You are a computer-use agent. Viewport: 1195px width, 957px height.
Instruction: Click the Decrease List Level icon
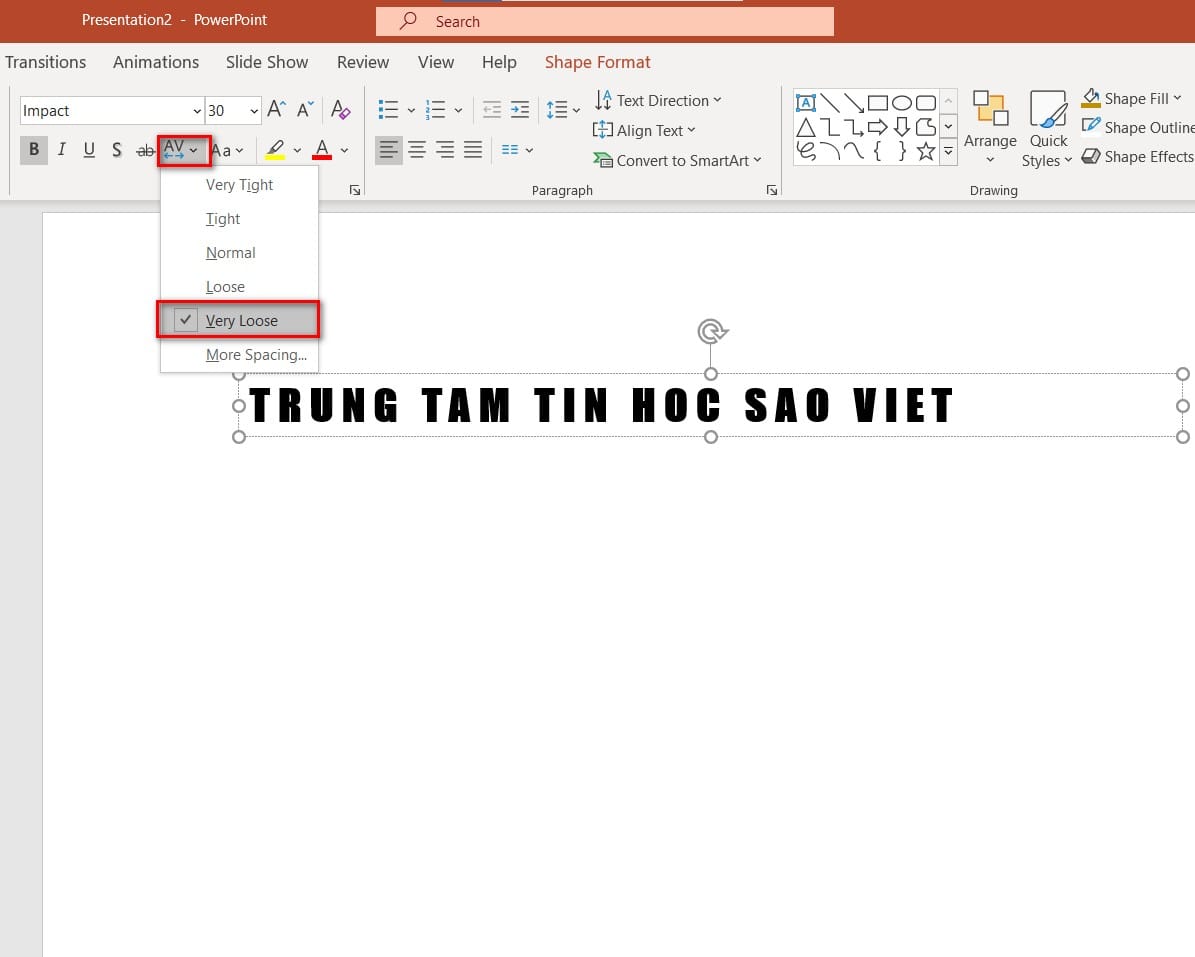click(492, 110)
